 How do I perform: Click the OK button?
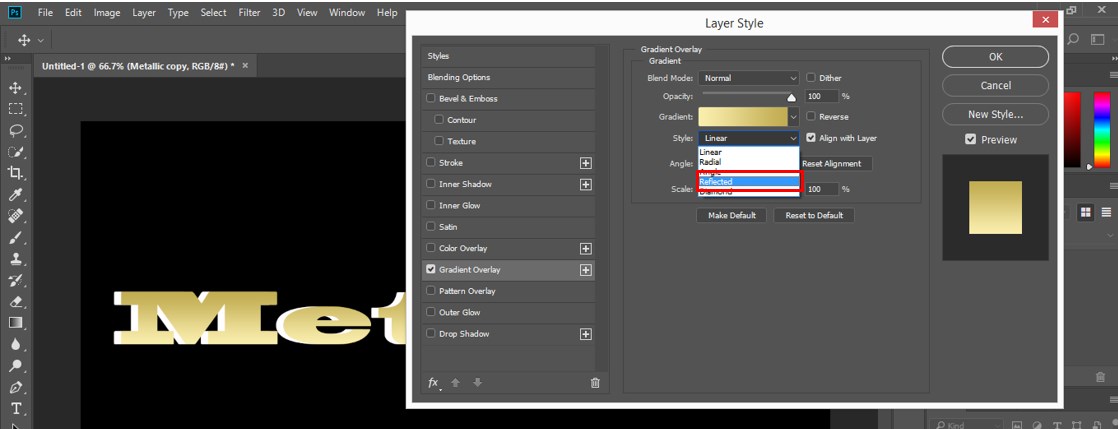click(x=995, y=57)
